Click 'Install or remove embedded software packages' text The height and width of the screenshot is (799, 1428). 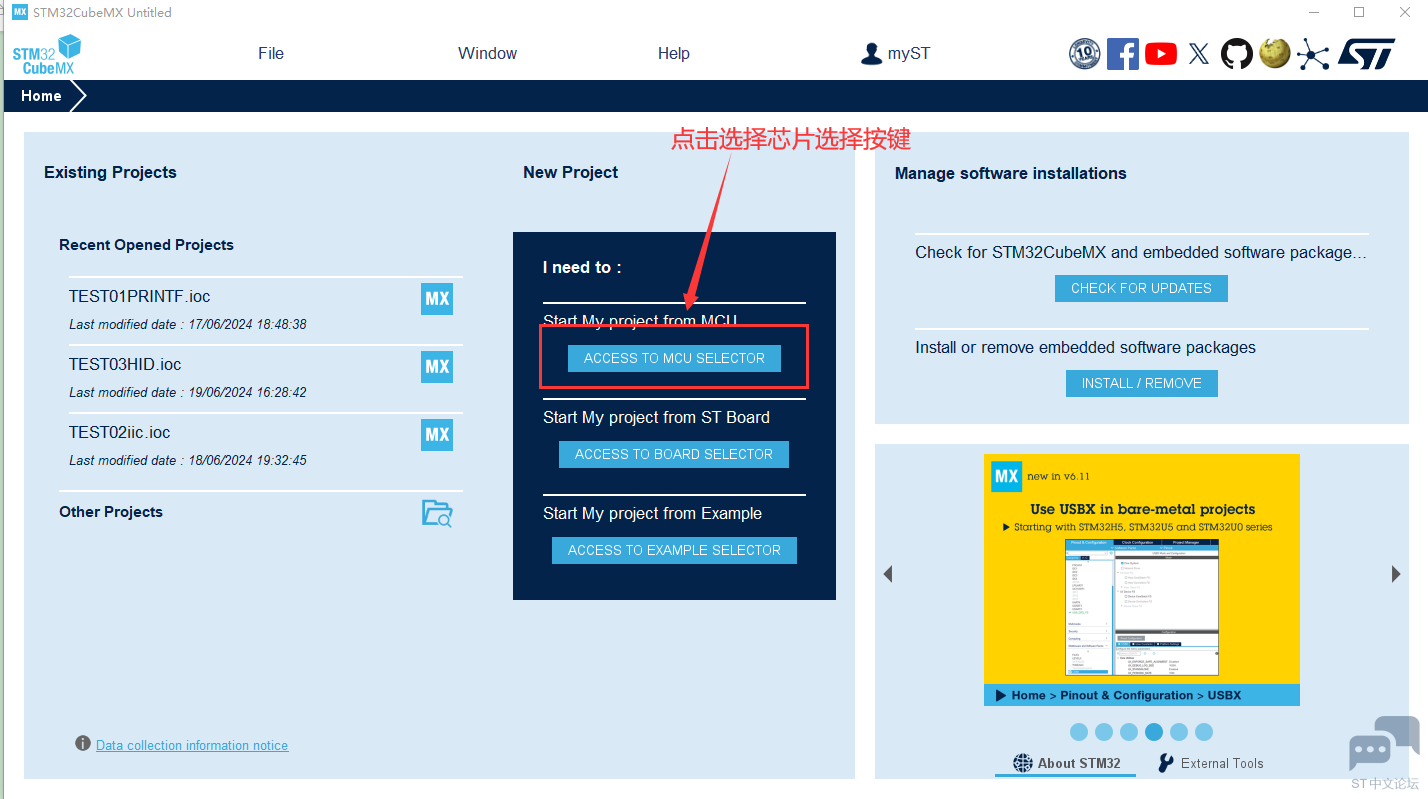[1086, 347]
